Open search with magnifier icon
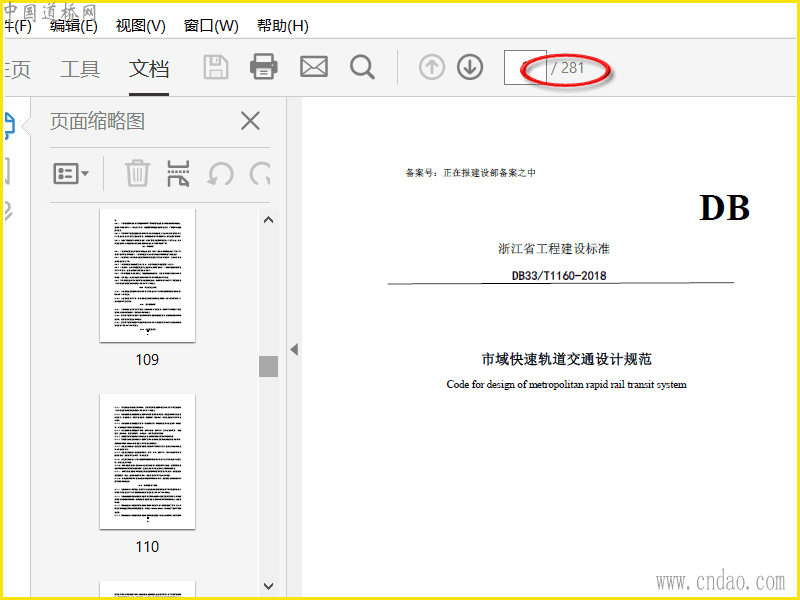The height and width of the screenshot is (600, 800). 362,67
